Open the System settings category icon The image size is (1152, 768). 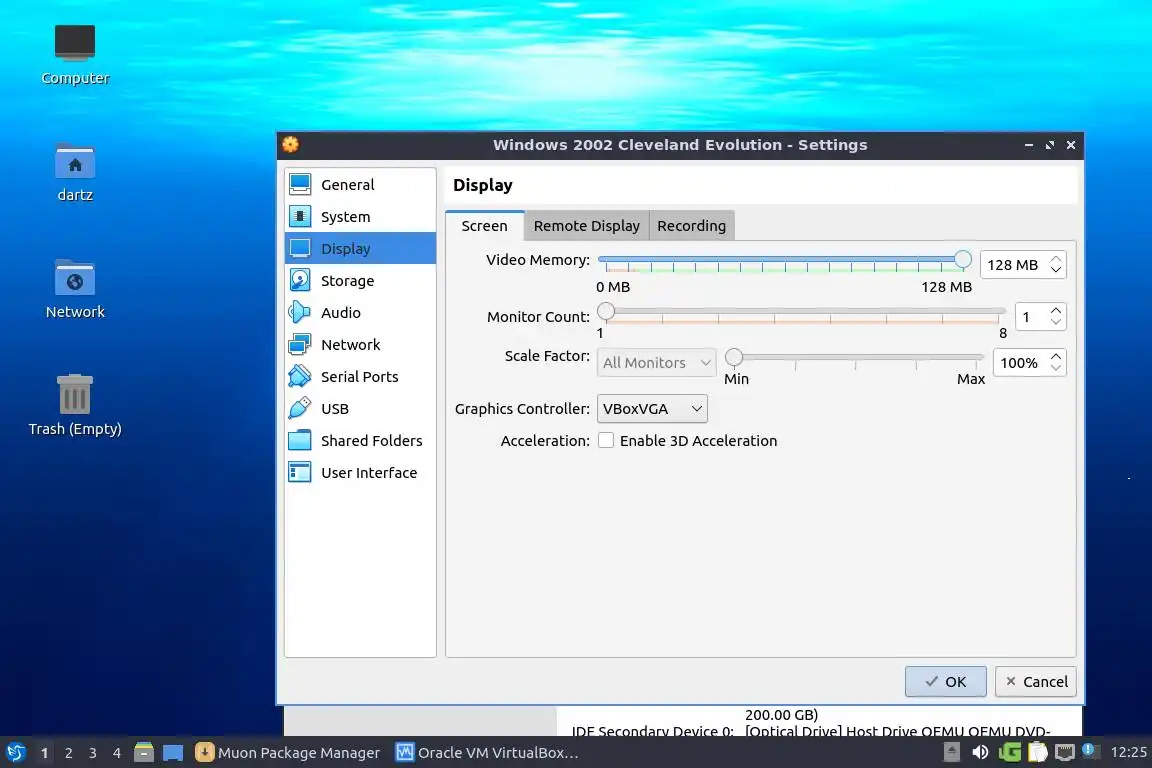tap(300, 216)
